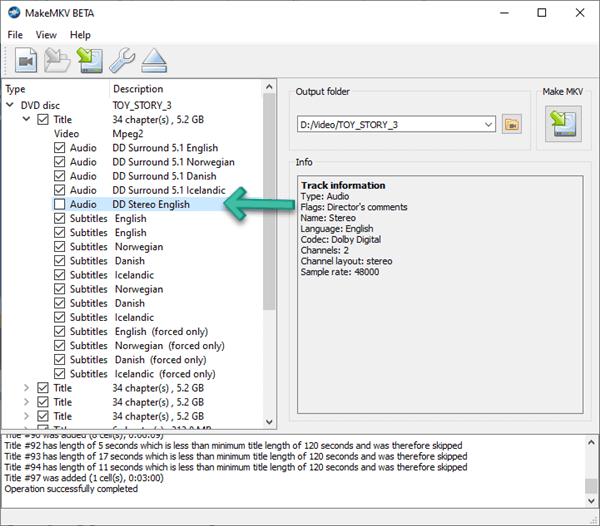
Task: Click the open video files toolbar icon
Action: click(x=26, y=60)
